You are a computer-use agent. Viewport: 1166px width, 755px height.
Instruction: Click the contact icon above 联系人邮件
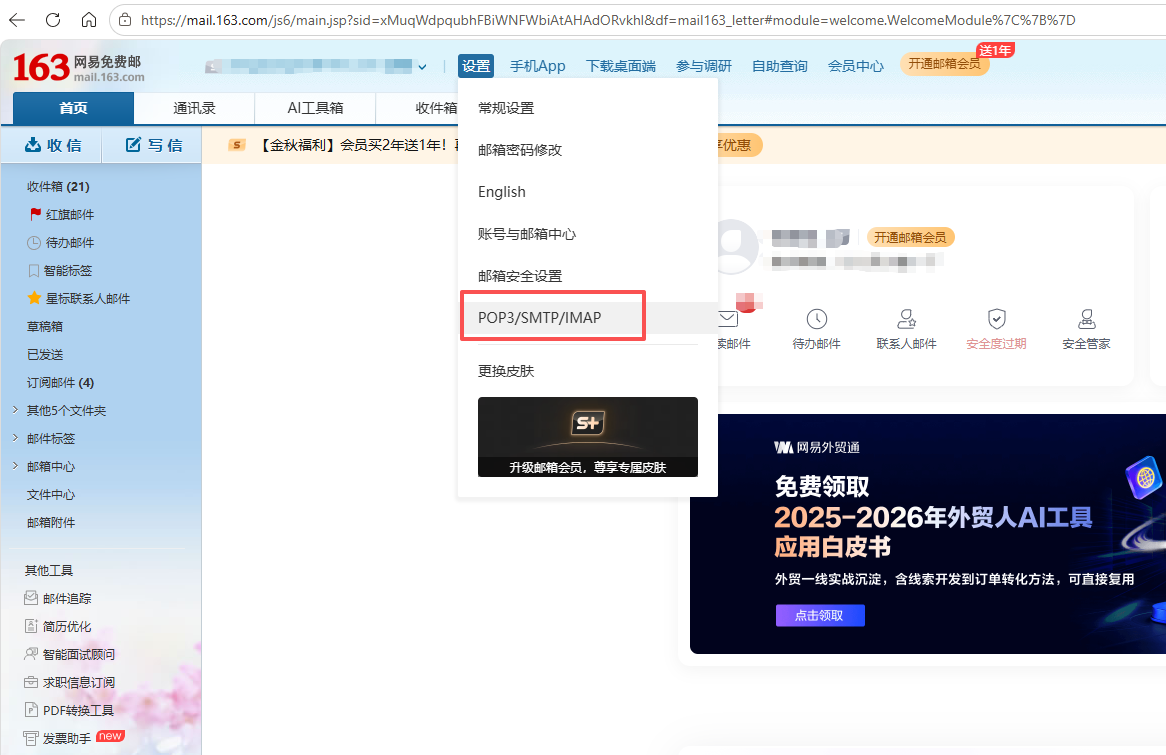[x=906, y=319]
